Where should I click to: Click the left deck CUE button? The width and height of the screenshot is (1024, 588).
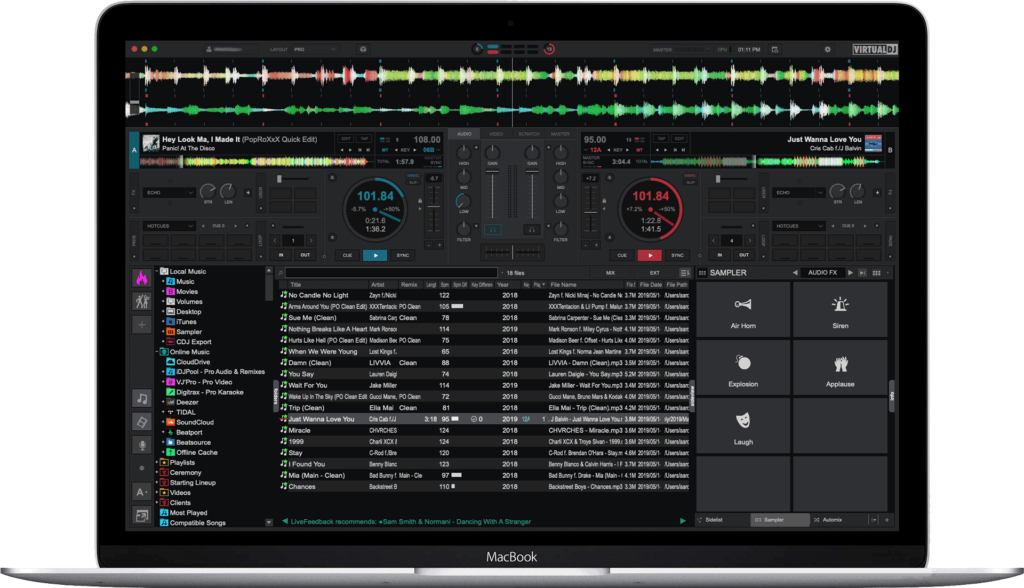coord(347,255)
